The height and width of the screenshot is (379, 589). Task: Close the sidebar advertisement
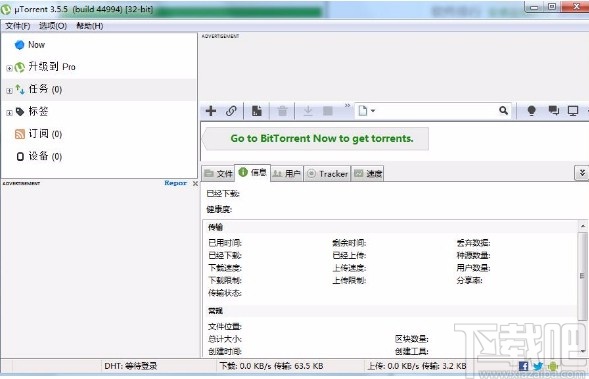(x=195, y=183)
